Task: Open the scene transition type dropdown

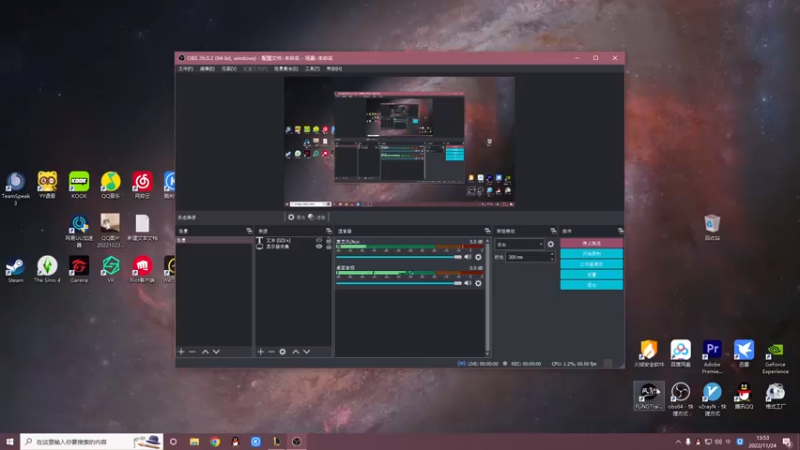Action: [519, 244]
